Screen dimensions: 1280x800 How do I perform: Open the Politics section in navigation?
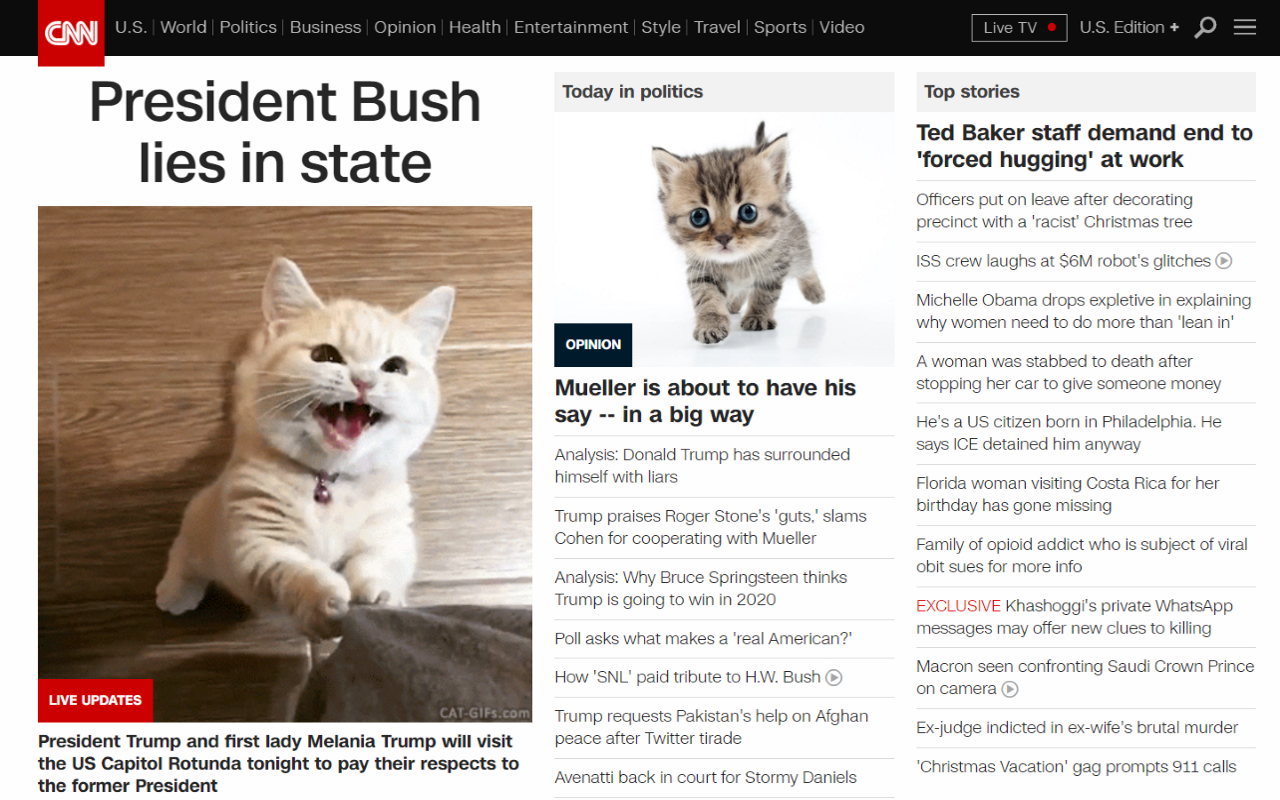coord(248,27)
